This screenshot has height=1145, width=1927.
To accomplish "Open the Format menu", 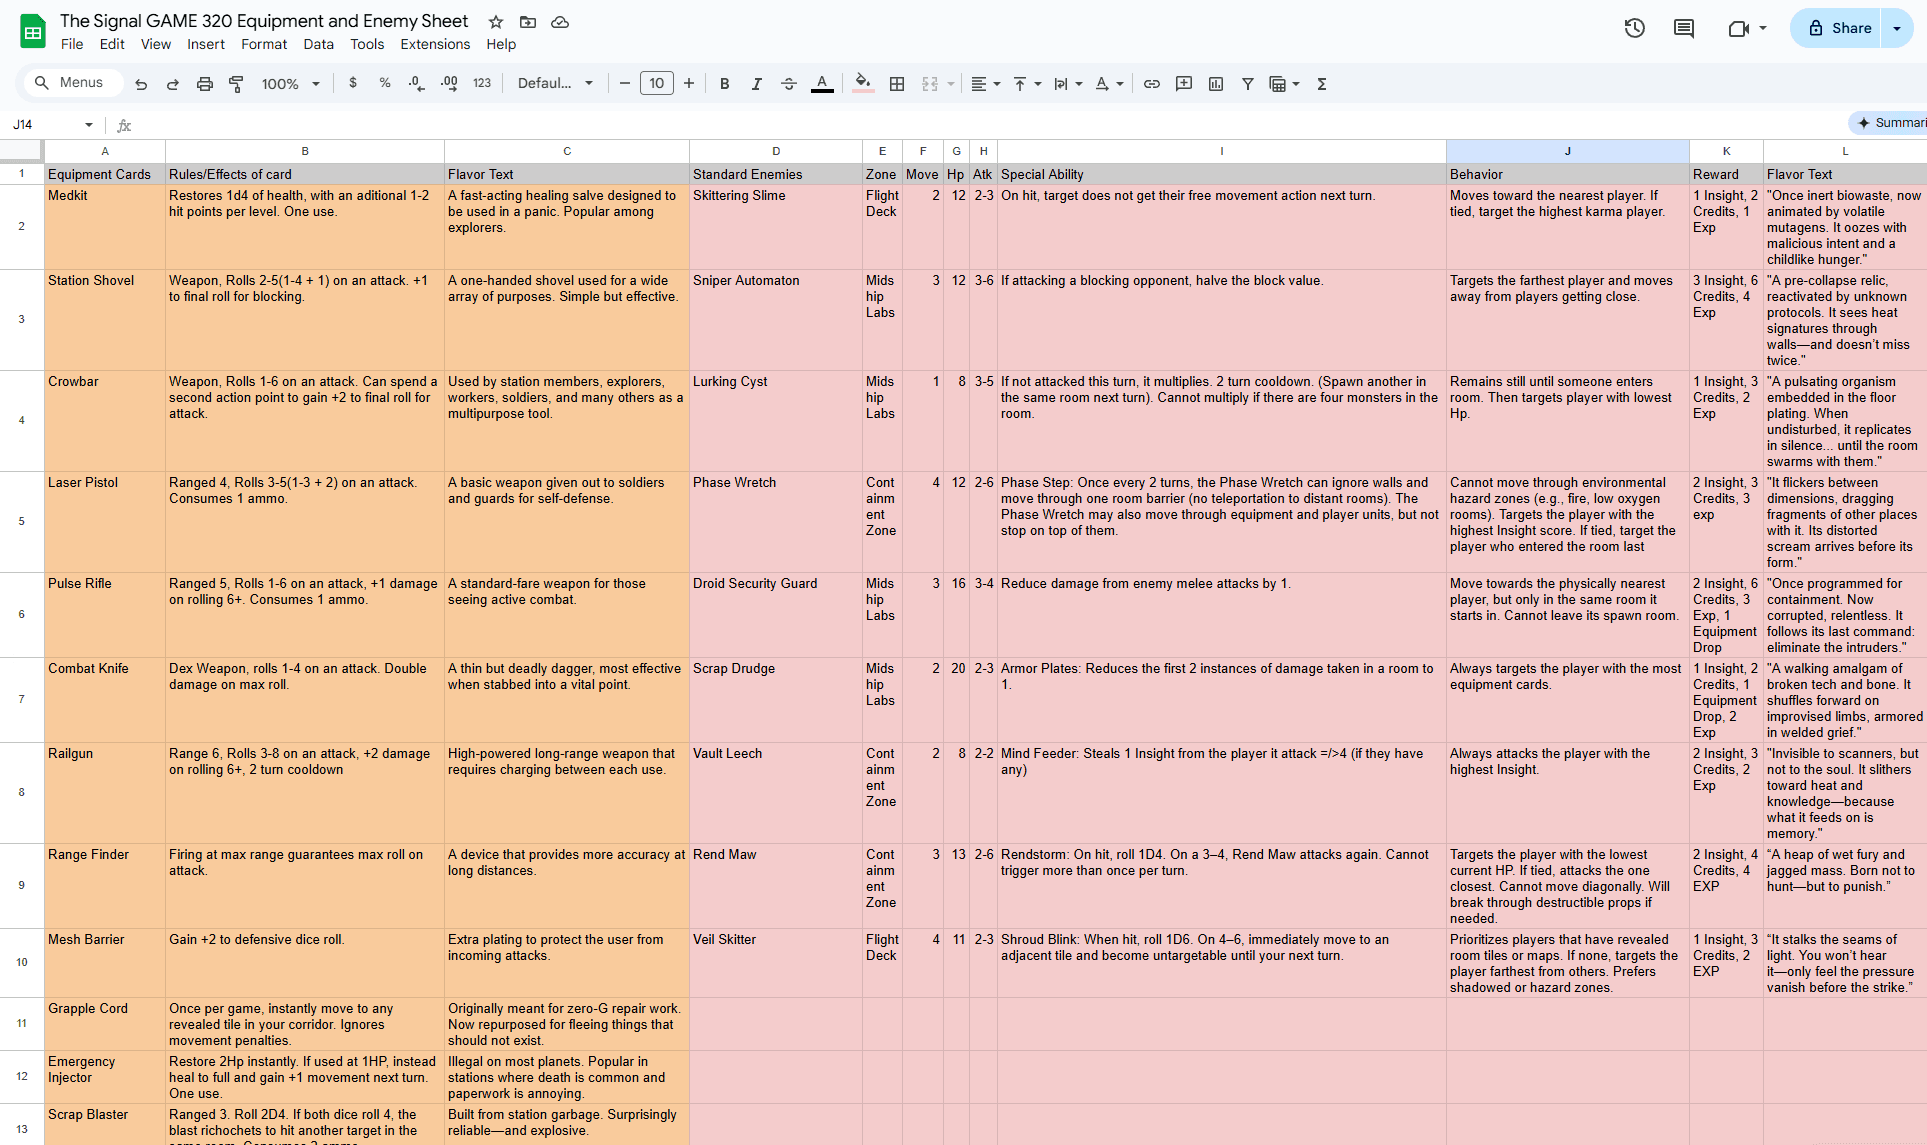I will [x=264, y=44].
